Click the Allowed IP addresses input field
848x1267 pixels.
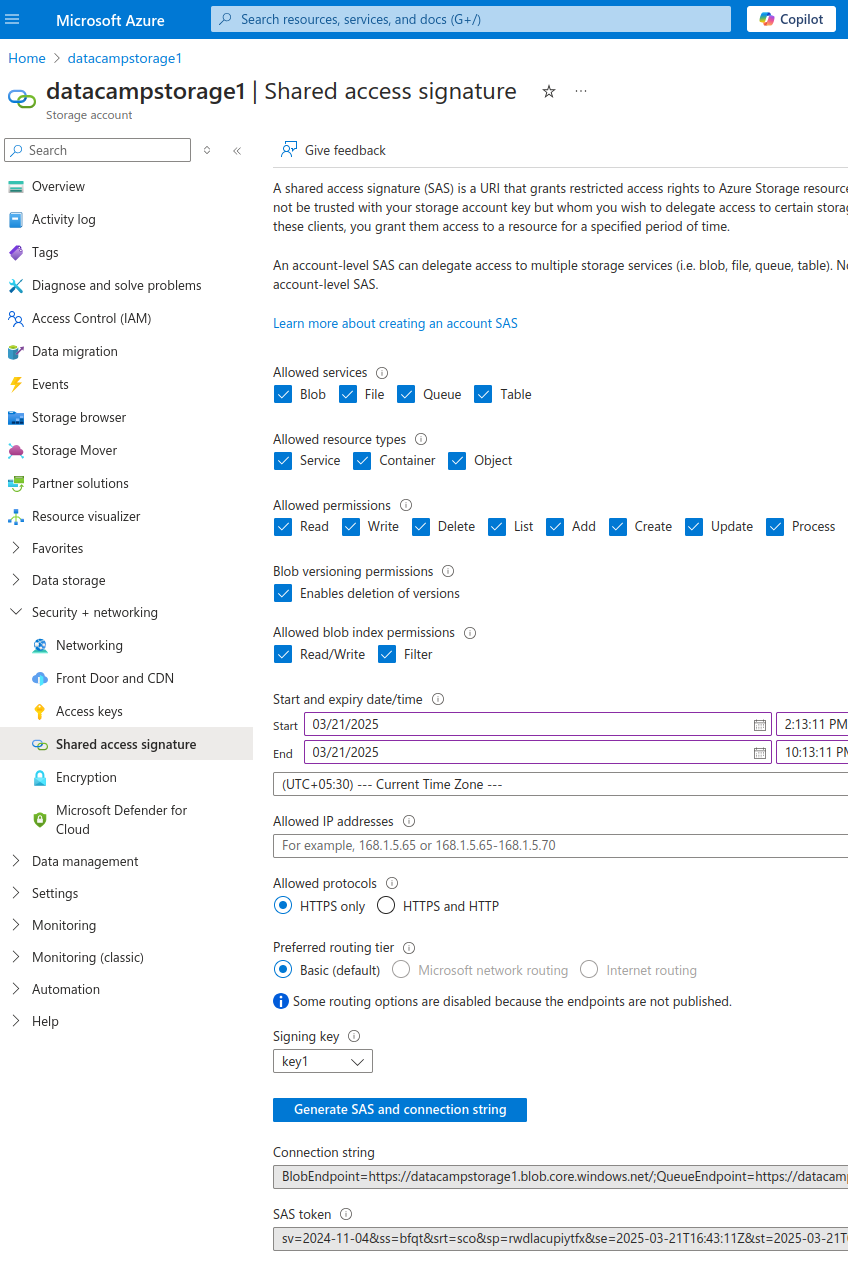pyautogui.click(x=560, y=846)
